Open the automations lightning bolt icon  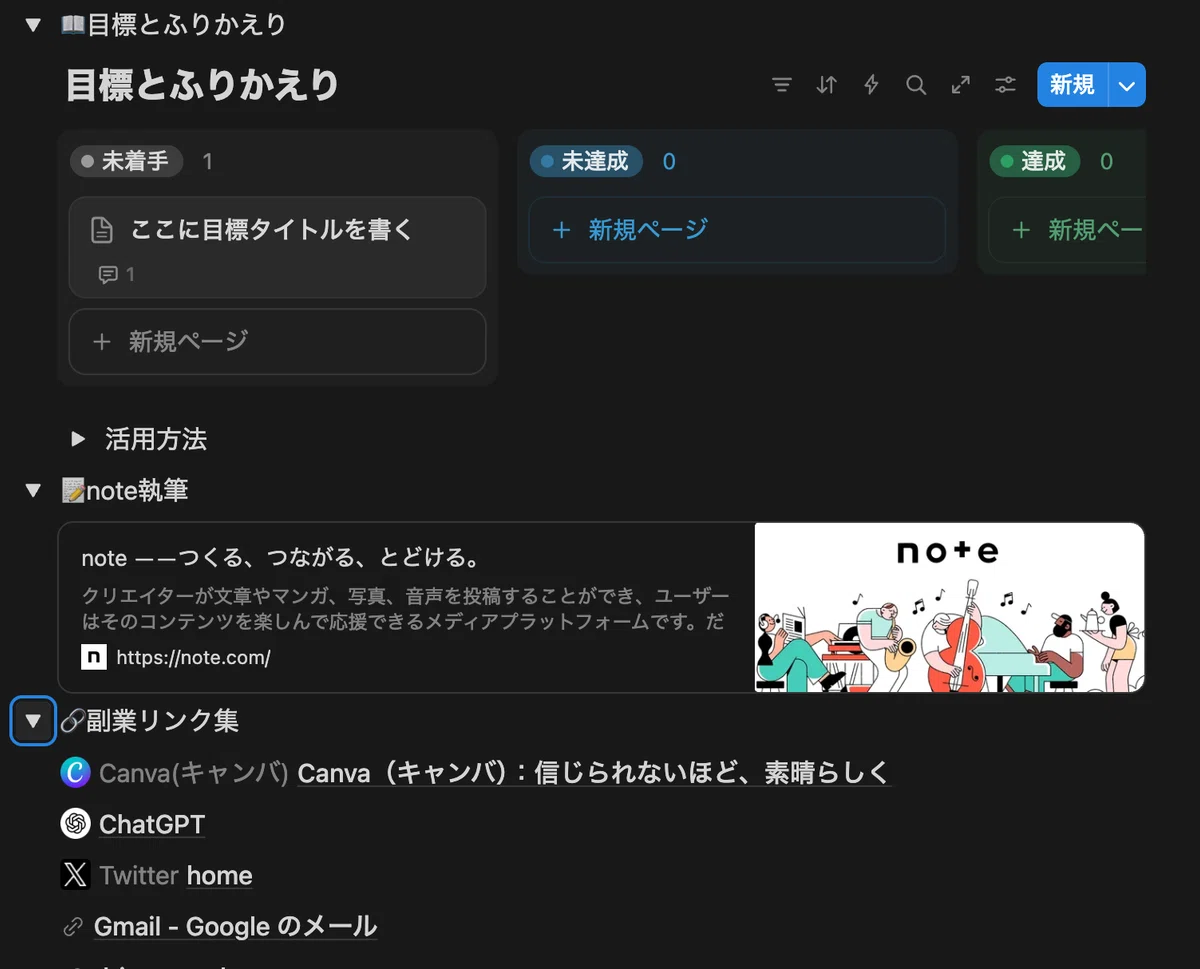[871, 86]
